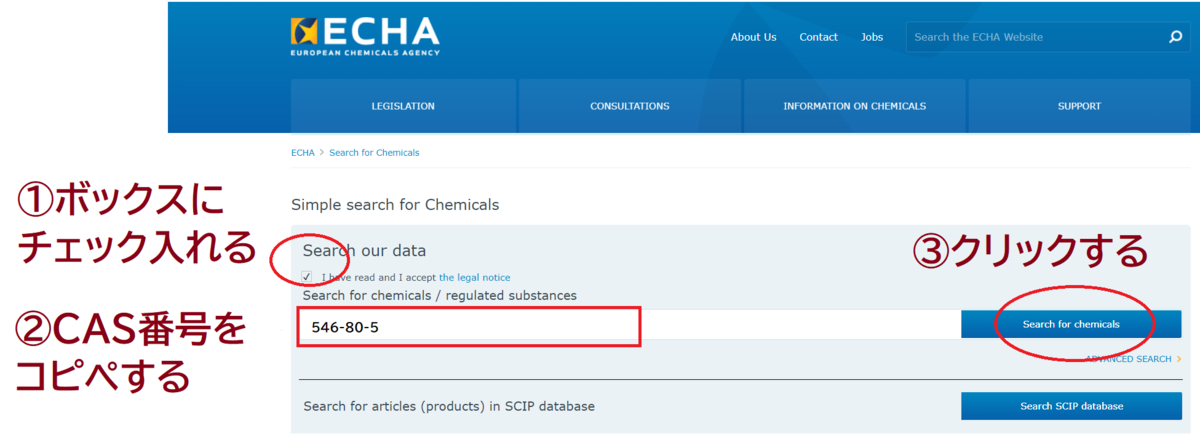The height and width of the screenshot is (439, 1200).
Task: Open the Jobs page
Action: click(x=872, y=37)
